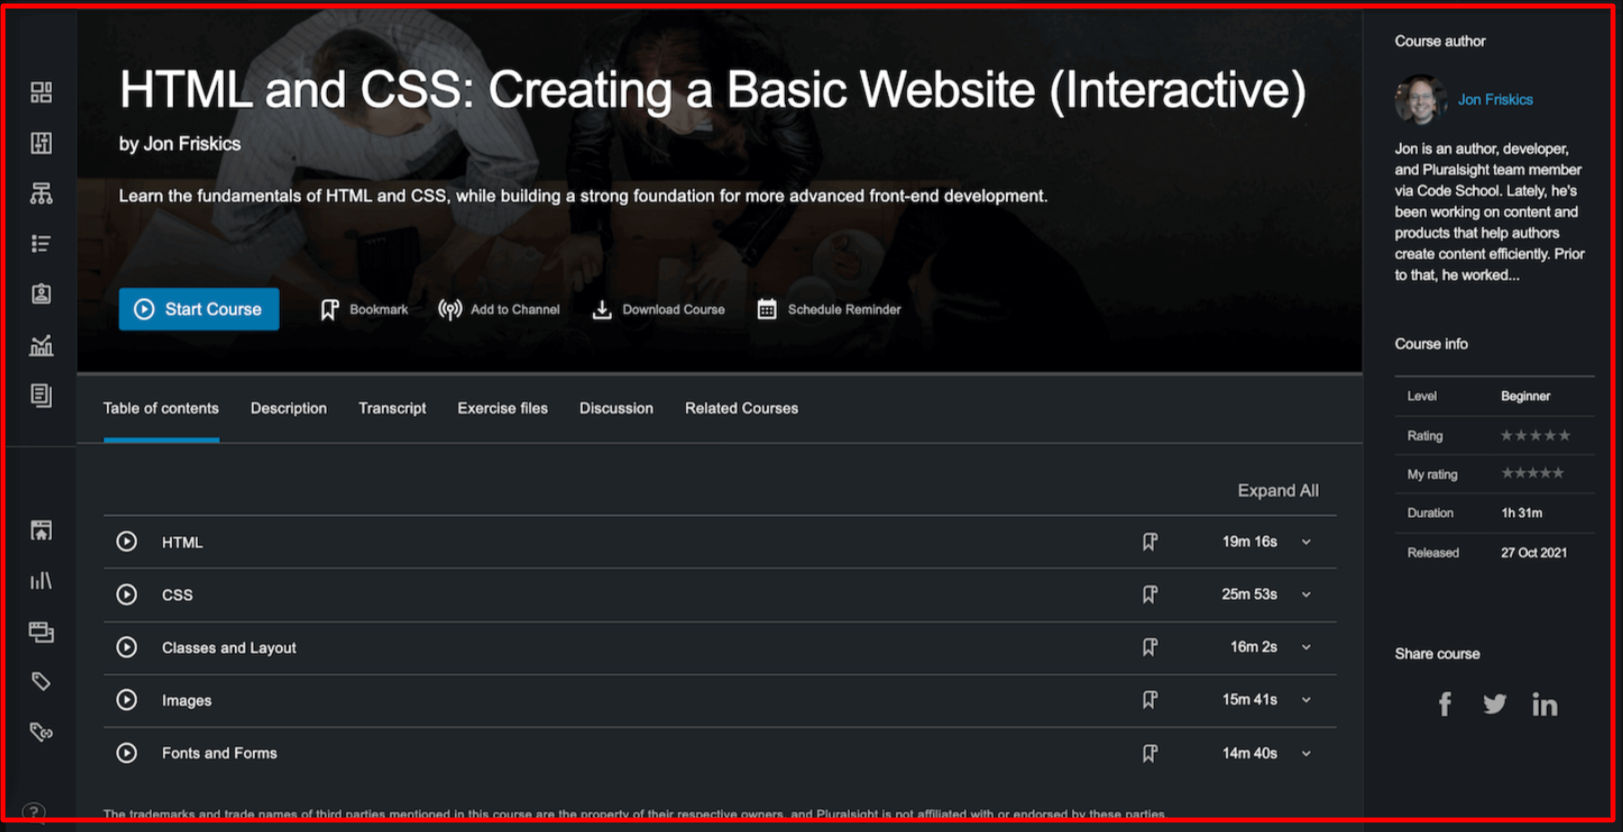Viewport: 1623px width, 832px height.
Task: Click the stacked documents sidebar icon
Action: click(41, 395)
